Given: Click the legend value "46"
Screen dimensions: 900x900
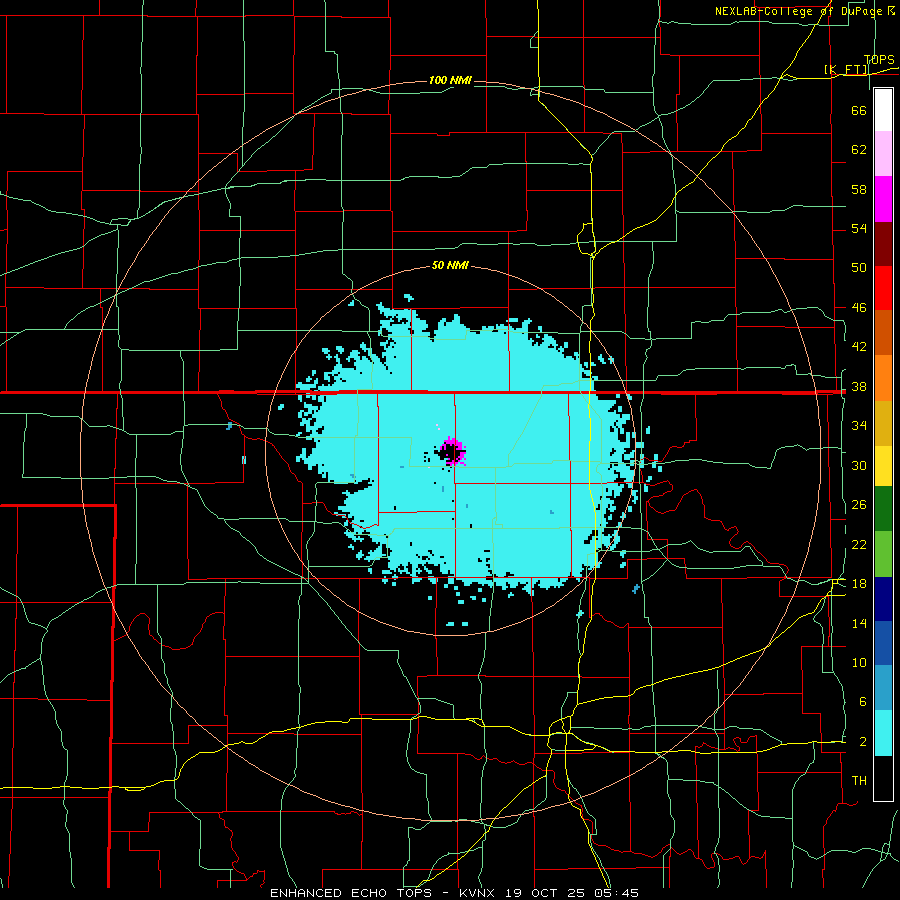Looking at the screenshot, I should (859, 308).
